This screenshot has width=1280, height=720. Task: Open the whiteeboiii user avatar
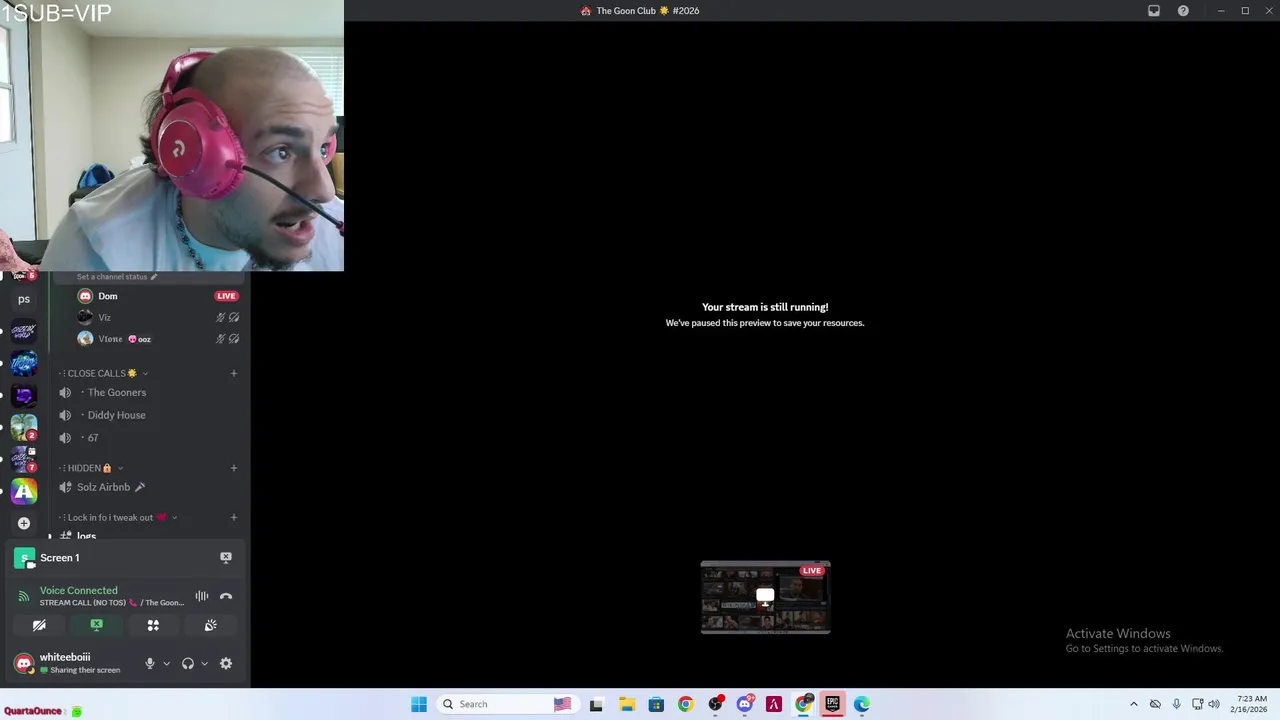[23, 663]
